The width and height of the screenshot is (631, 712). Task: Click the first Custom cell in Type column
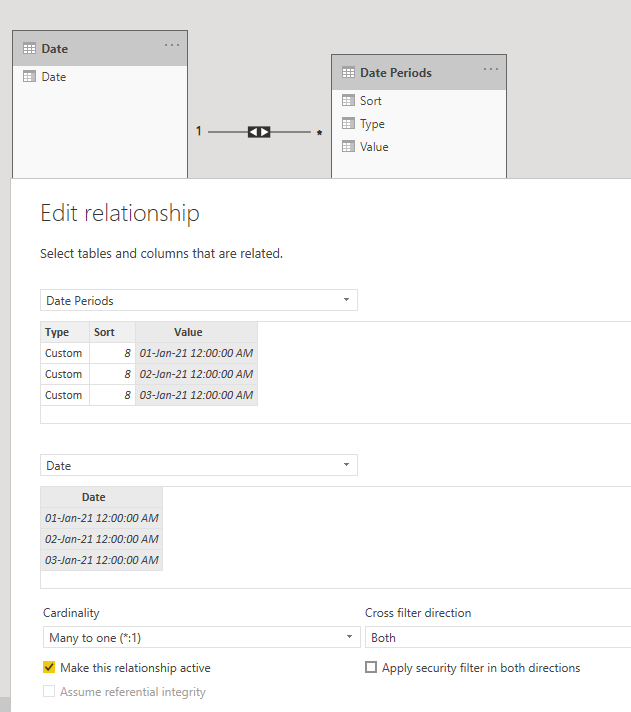click(65, 353)
